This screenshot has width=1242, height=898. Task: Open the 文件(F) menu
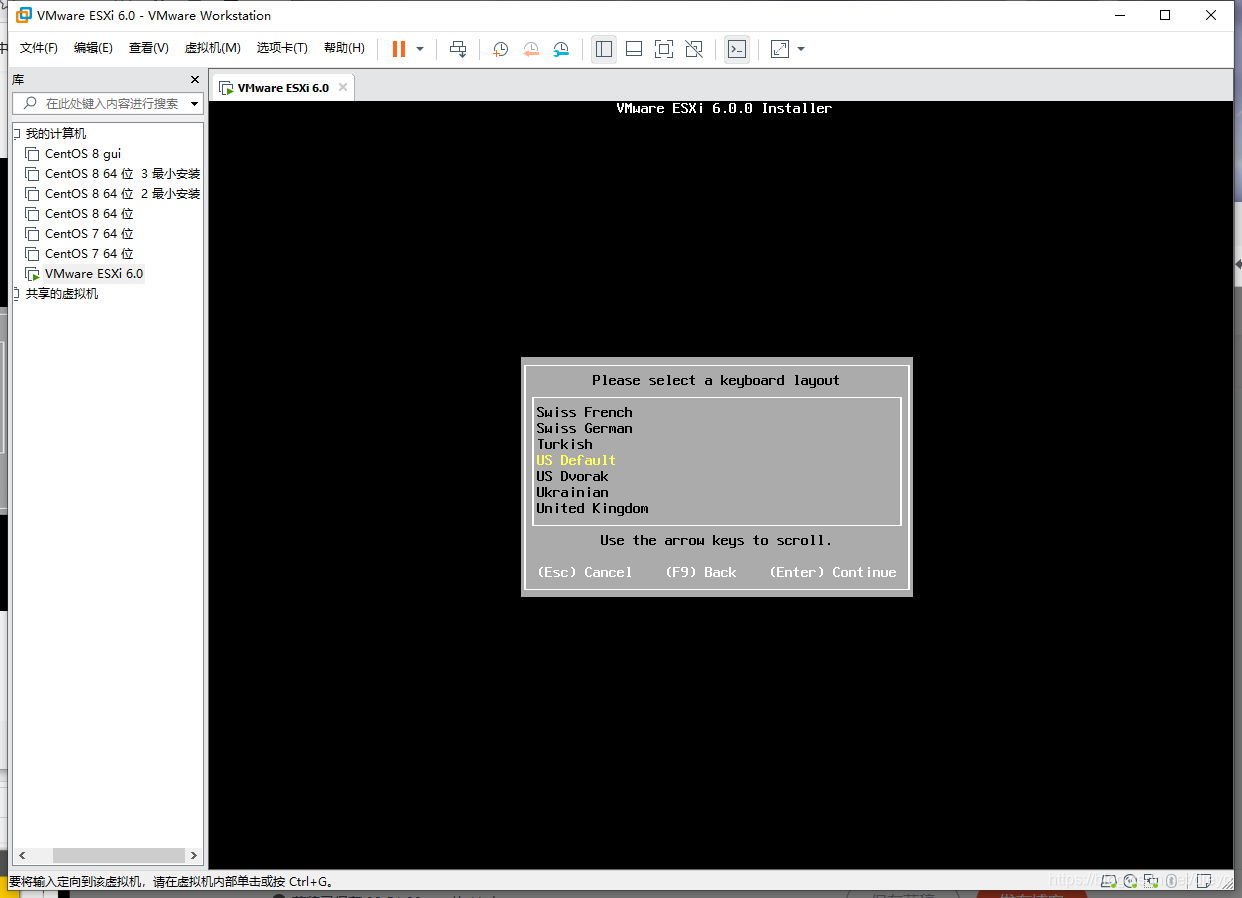point(39,48)
